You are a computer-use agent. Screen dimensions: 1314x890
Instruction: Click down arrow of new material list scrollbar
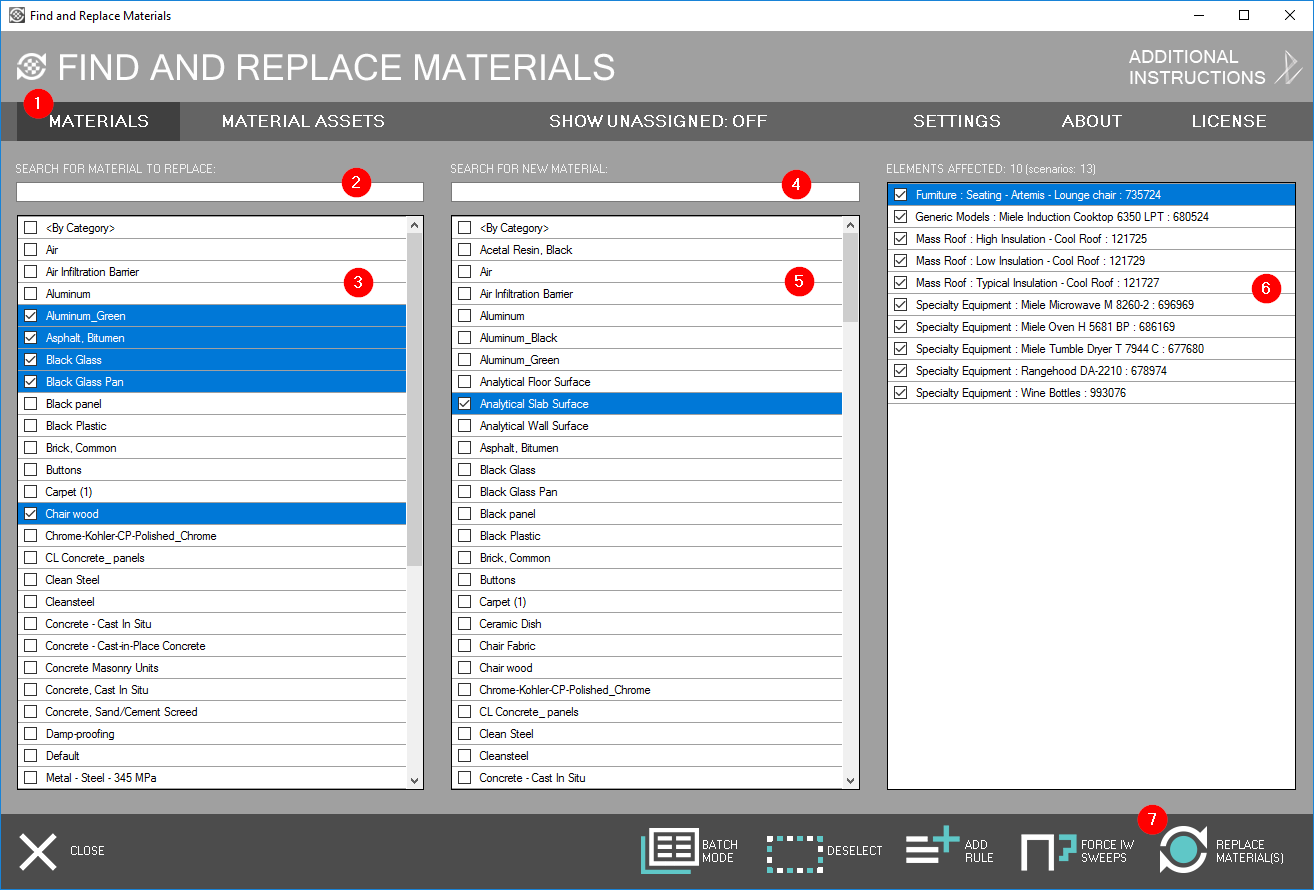click(850, 780)
